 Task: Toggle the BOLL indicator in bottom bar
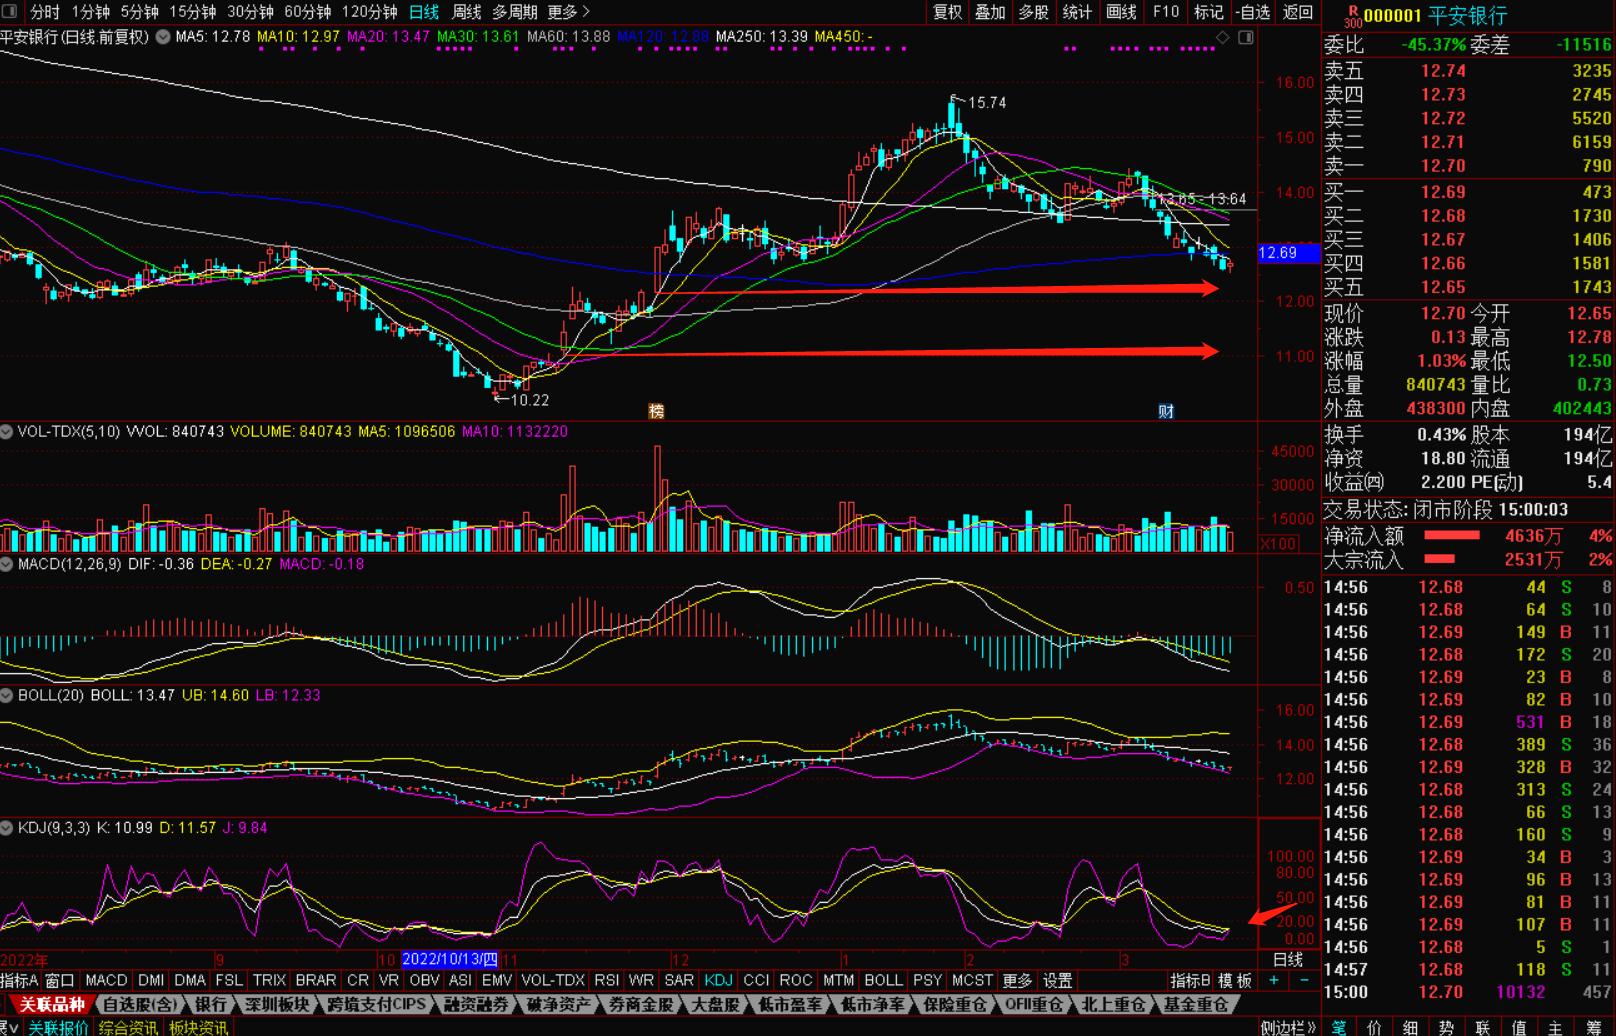click(x=883, y=981)
